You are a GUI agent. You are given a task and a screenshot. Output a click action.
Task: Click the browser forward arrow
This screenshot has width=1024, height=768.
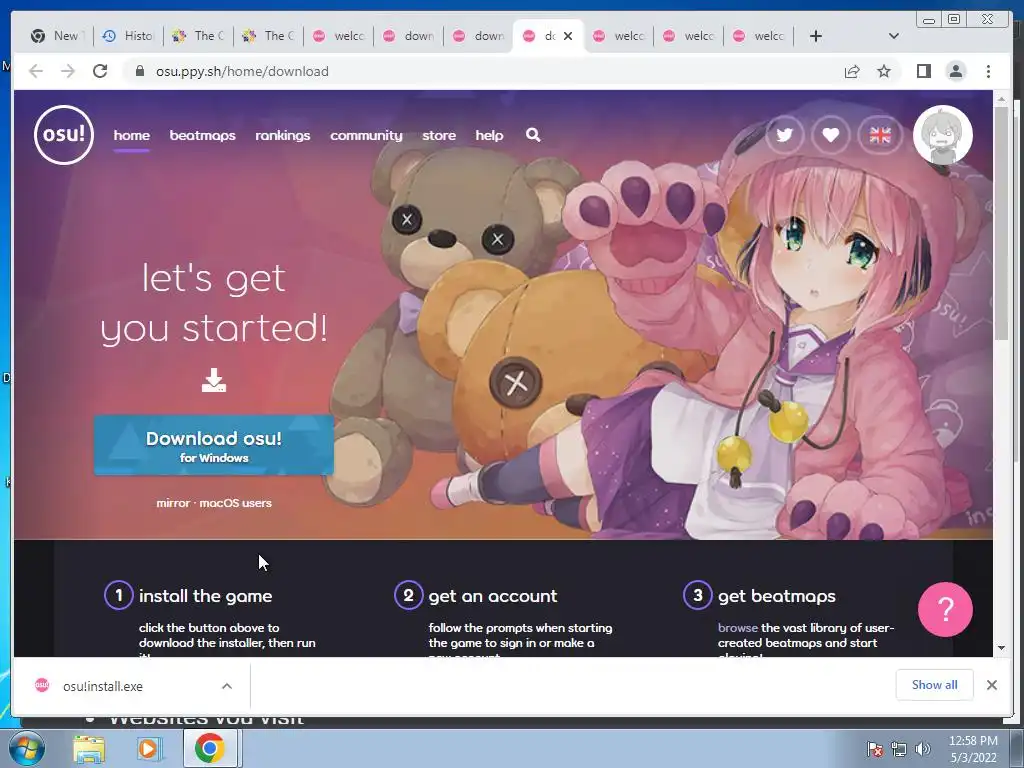tap(68, 71)
